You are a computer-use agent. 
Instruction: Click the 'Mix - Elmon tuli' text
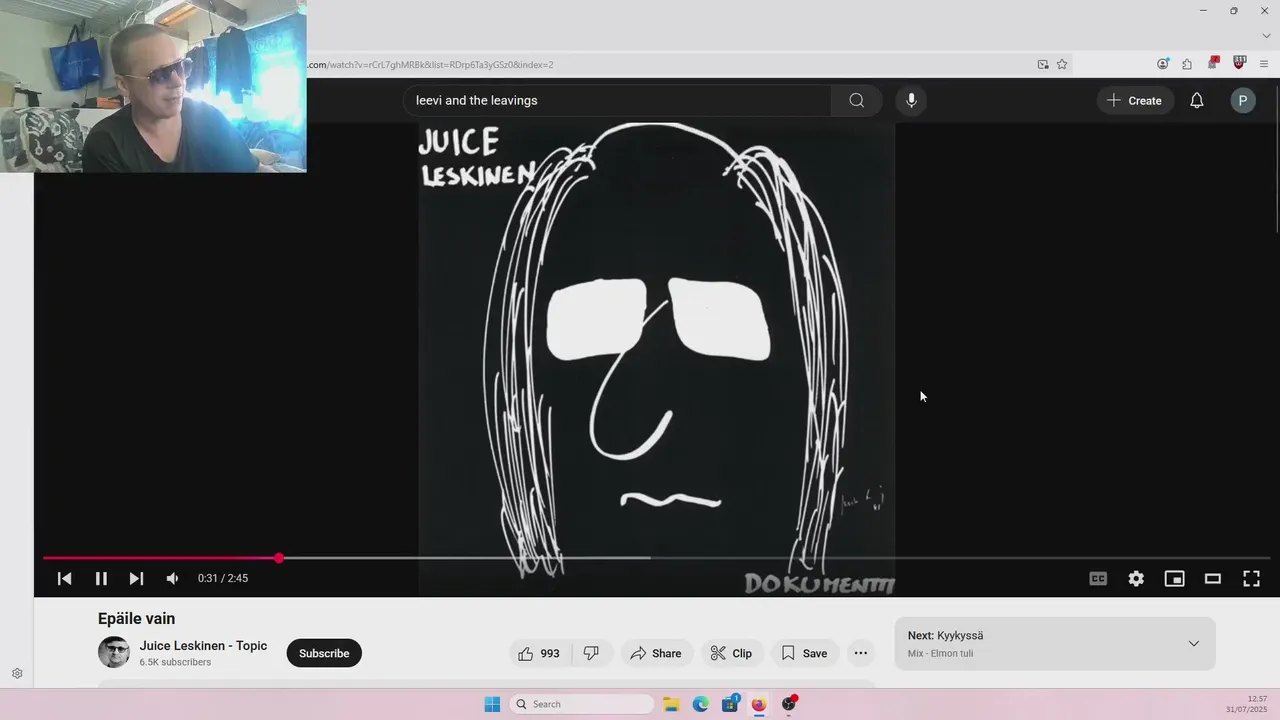click(940, 654)
